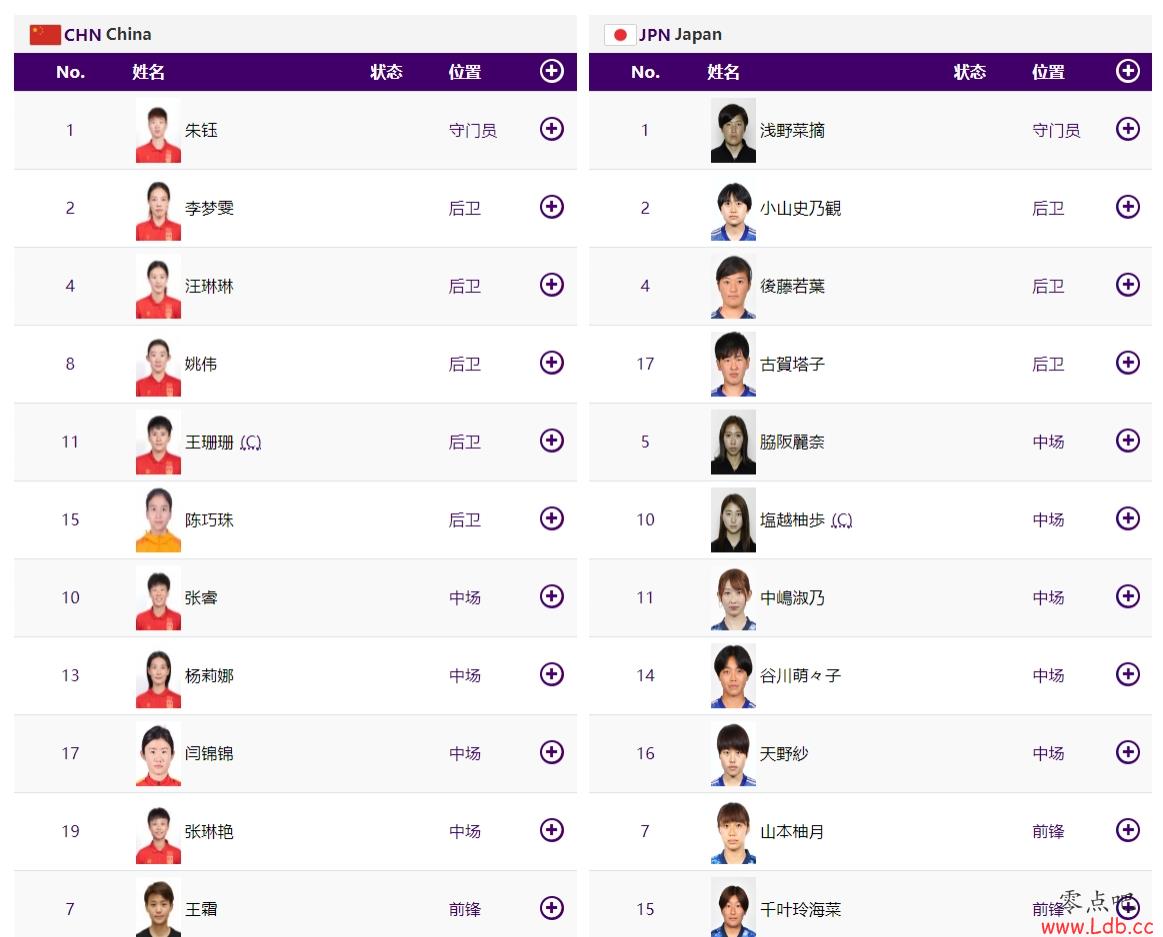Click plus icon for 谷川萌々子

1127,675
